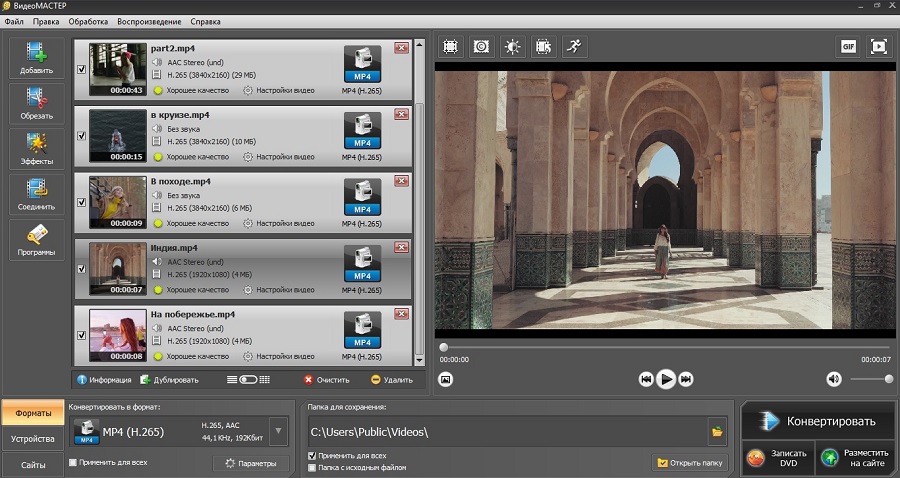Switch to the Устройства tab
Image resolution: width=900 pixels, height=478 pixels.
[x=33, y=438]
